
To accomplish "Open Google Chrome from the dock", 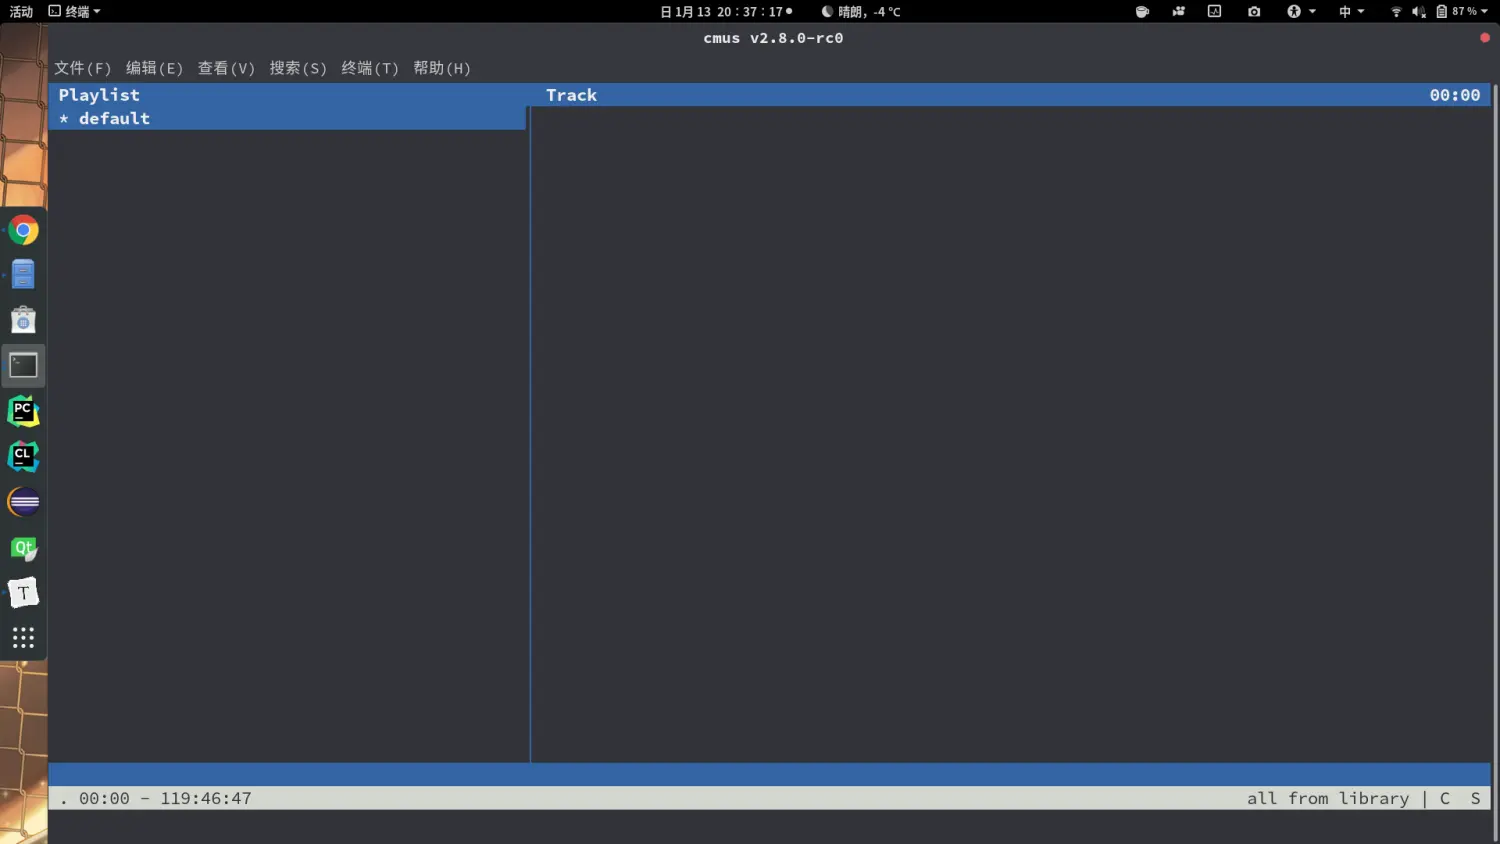I will point(23,230).
